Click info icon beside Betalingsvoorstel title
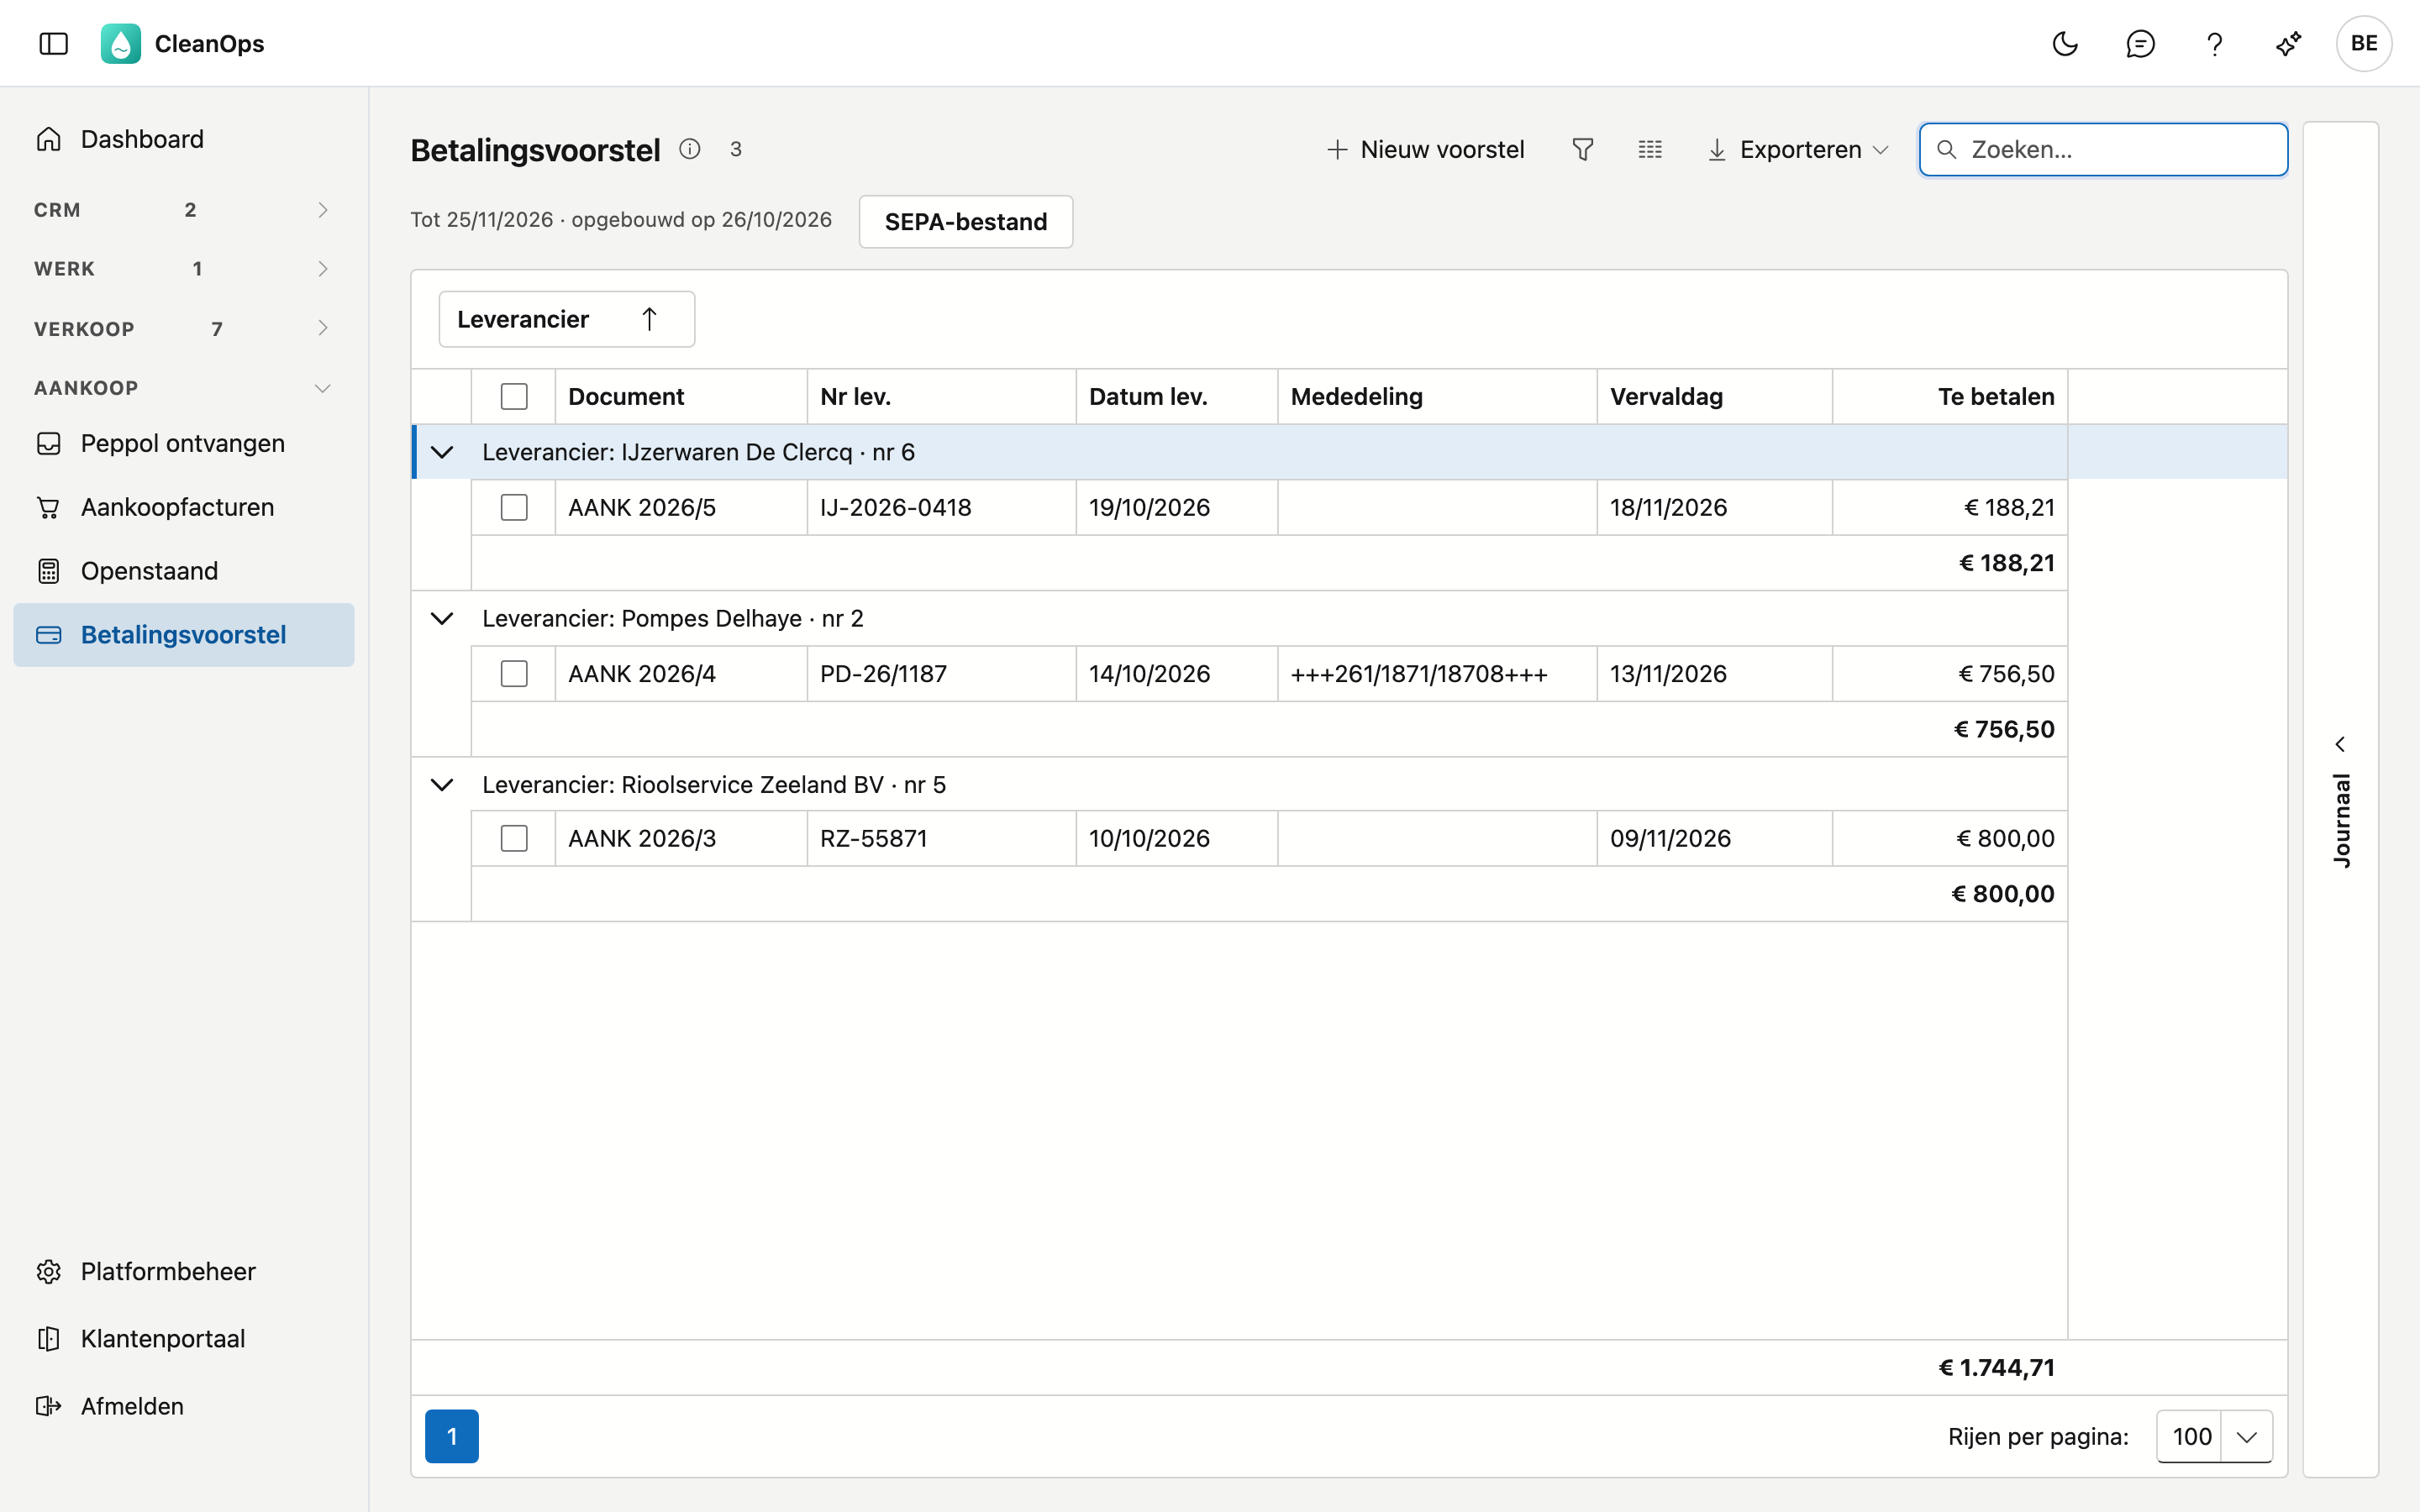The image size is (2420, 1512). [690, 149]
